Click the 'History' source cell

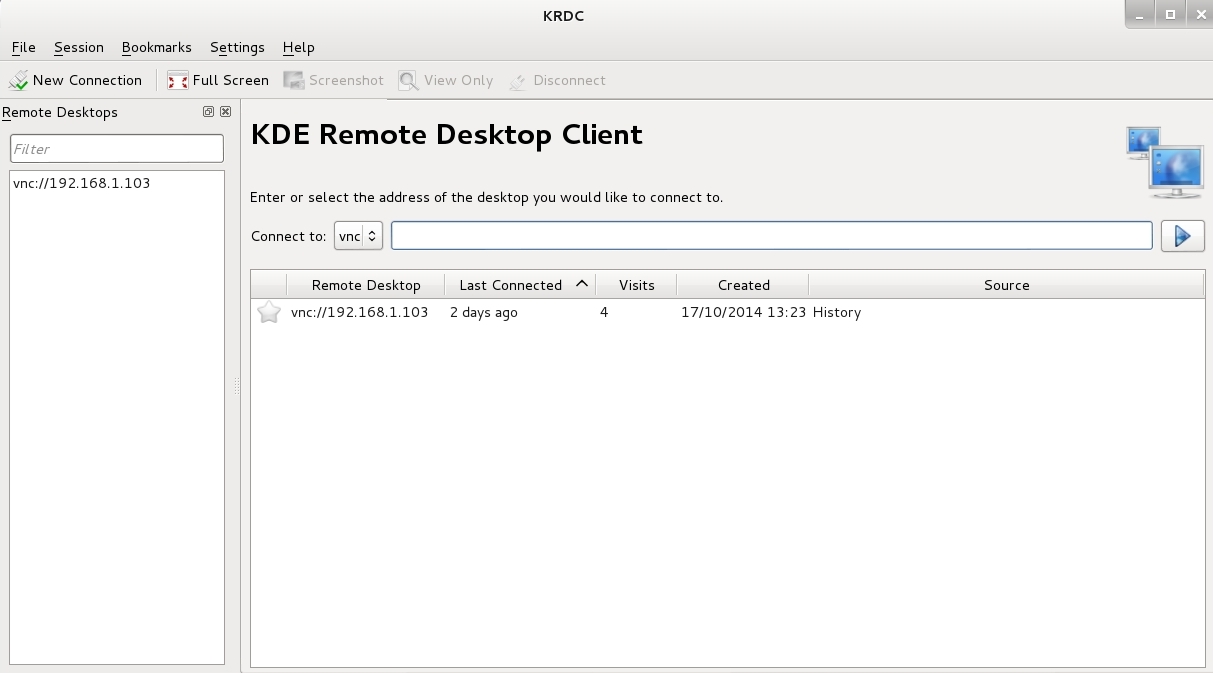pos(837,312)
